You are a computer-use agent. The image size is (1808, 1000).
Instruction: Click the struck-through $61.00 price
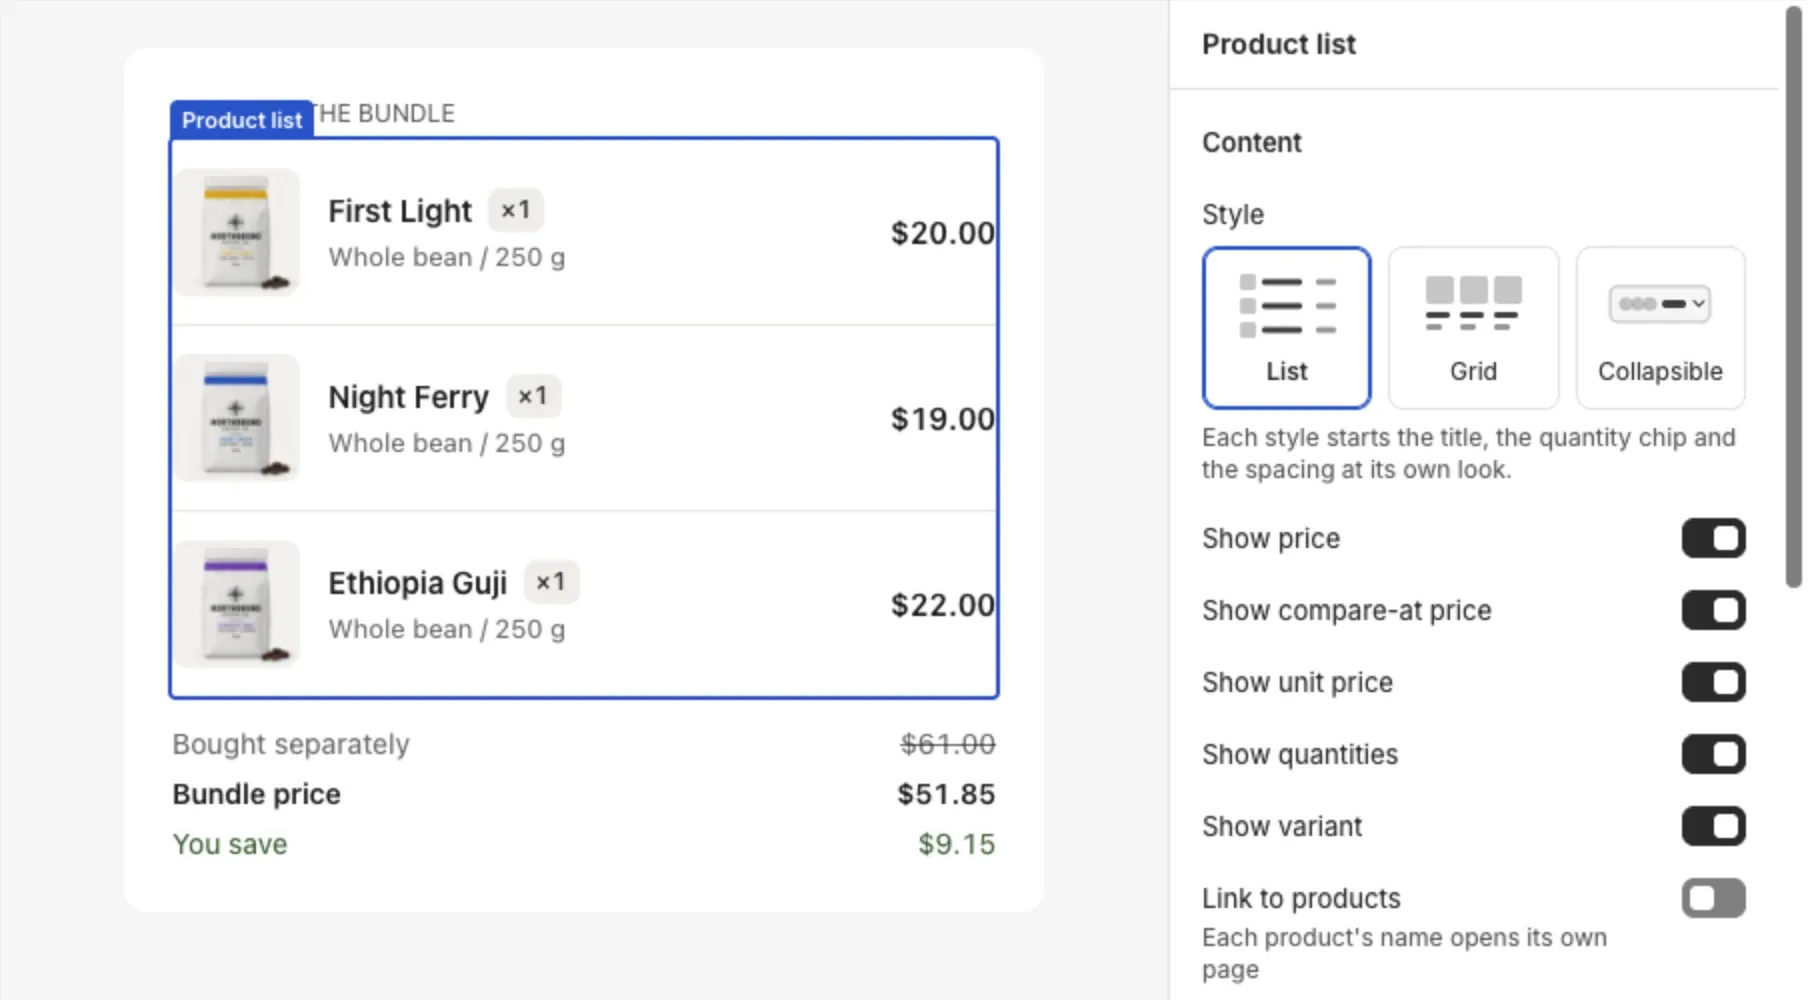[947, 744]
